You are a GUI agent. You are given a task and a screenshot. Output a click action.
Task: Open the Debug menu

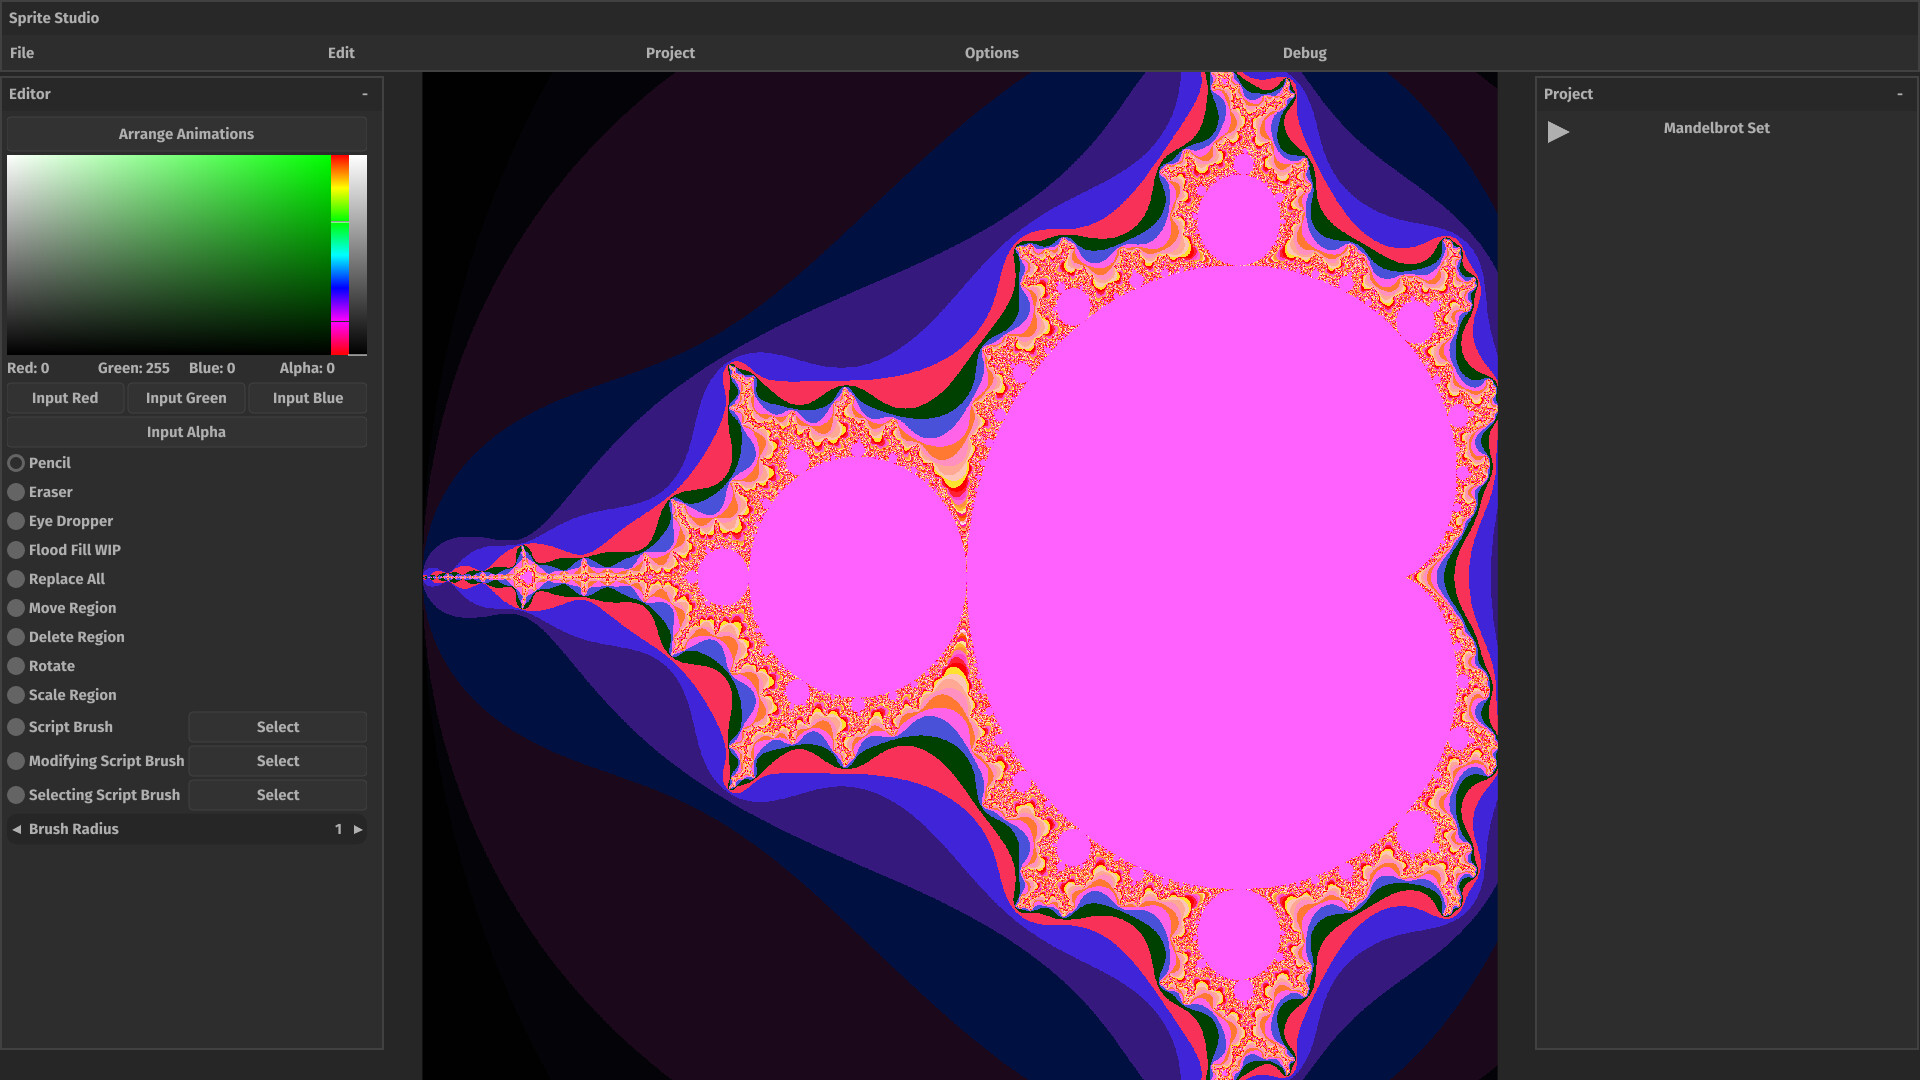[x=1304, y=52]
